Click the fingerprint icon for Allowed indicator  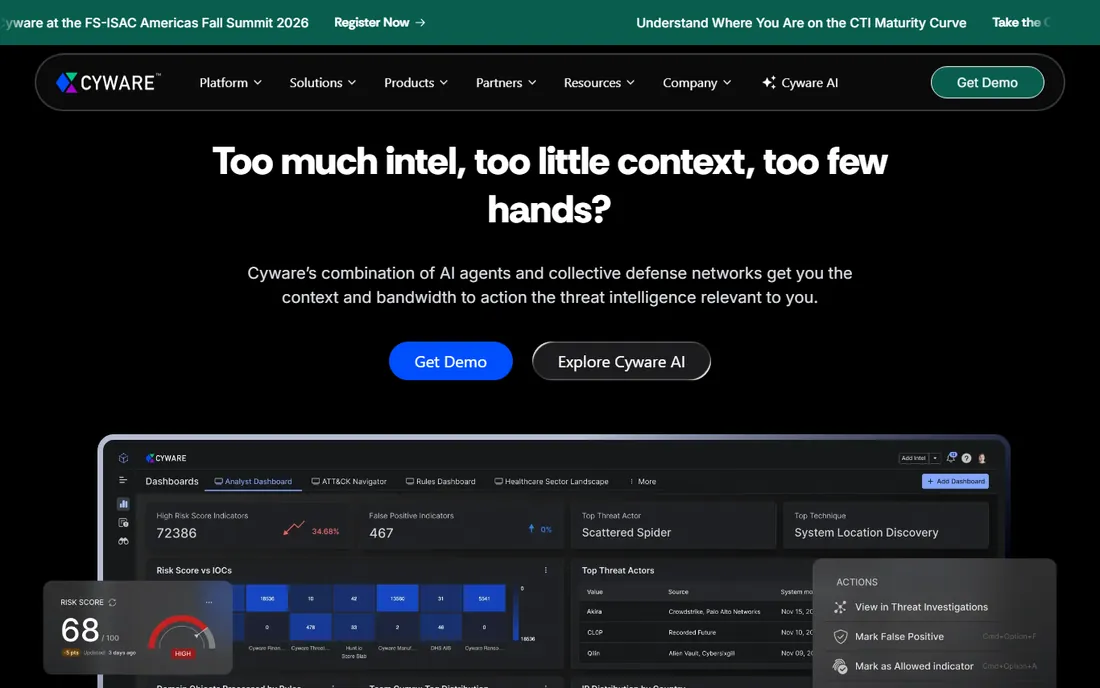tap(840, 666)
